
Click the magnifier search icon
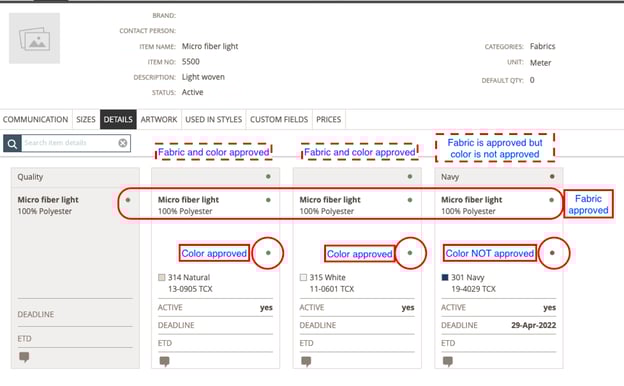[x=12, y=143]
